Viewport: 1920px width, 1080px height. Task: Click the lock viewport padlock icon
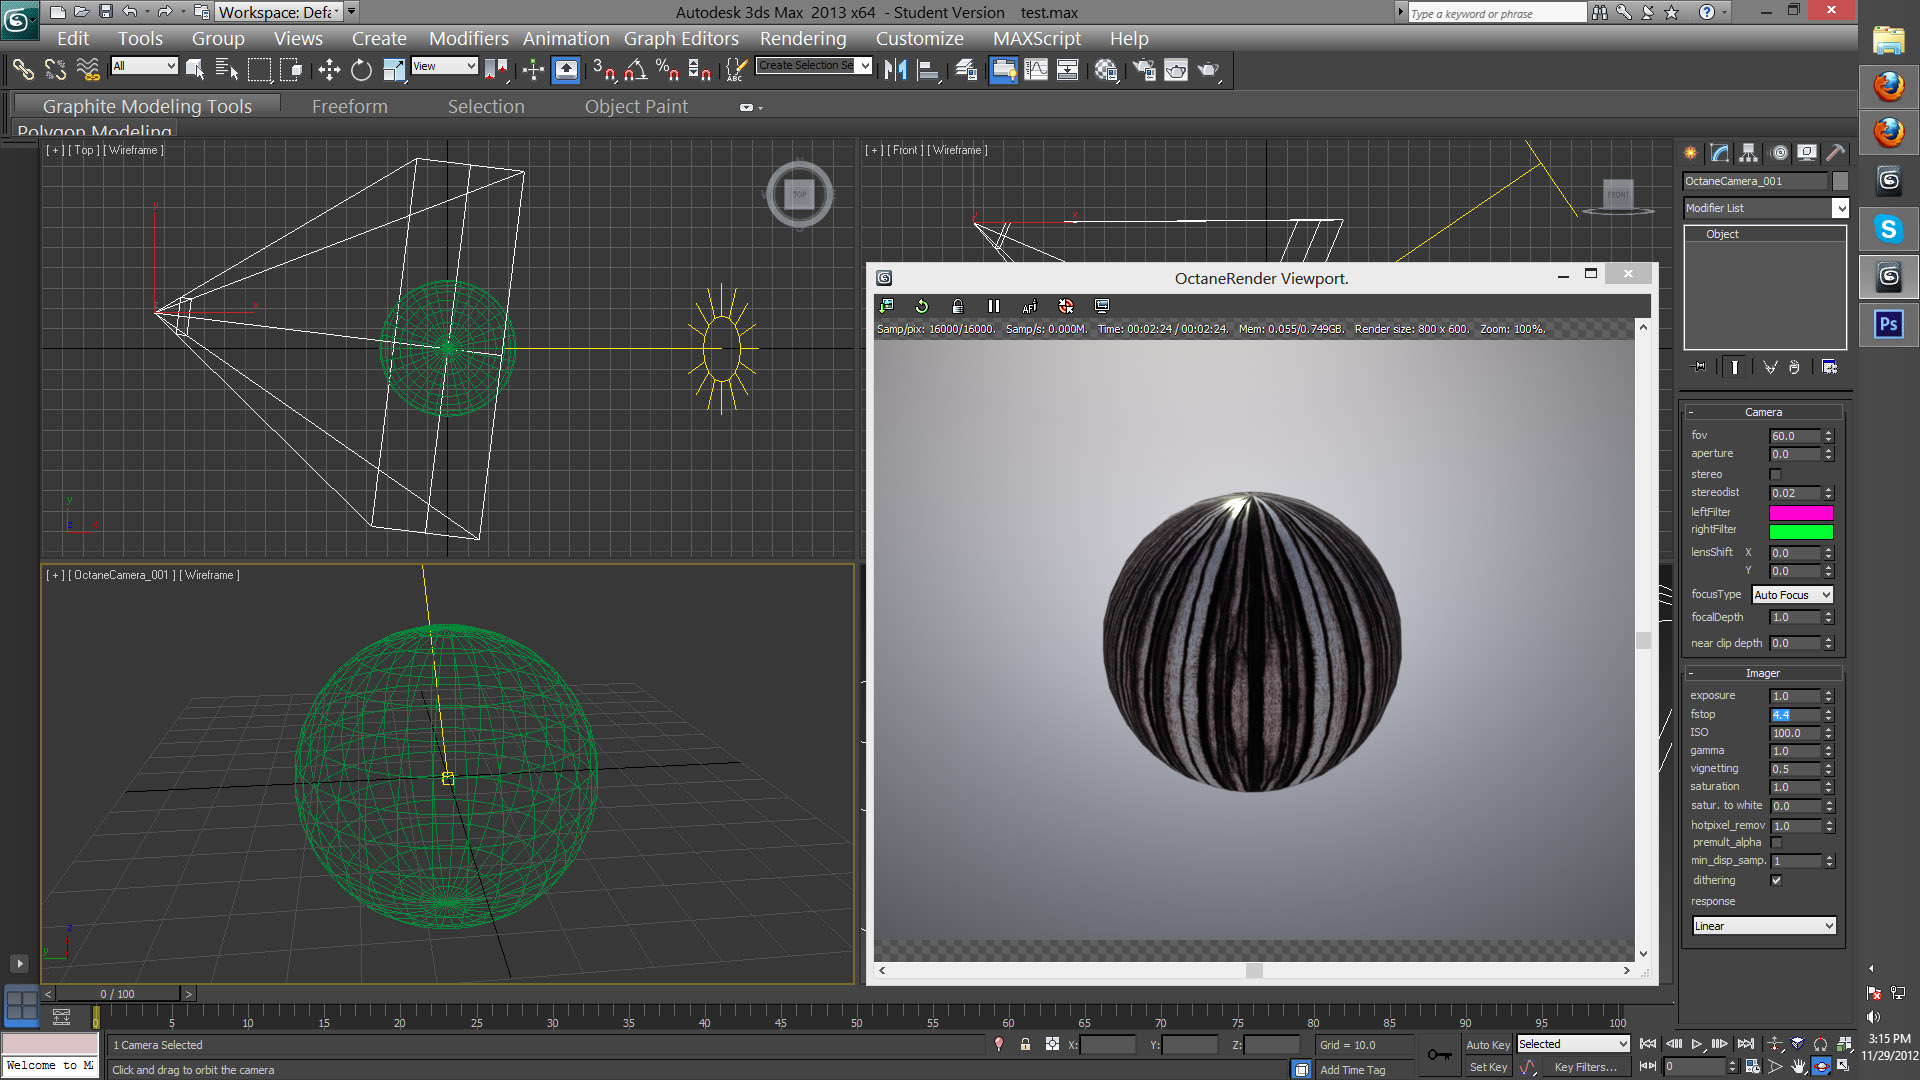click(957, 307)
